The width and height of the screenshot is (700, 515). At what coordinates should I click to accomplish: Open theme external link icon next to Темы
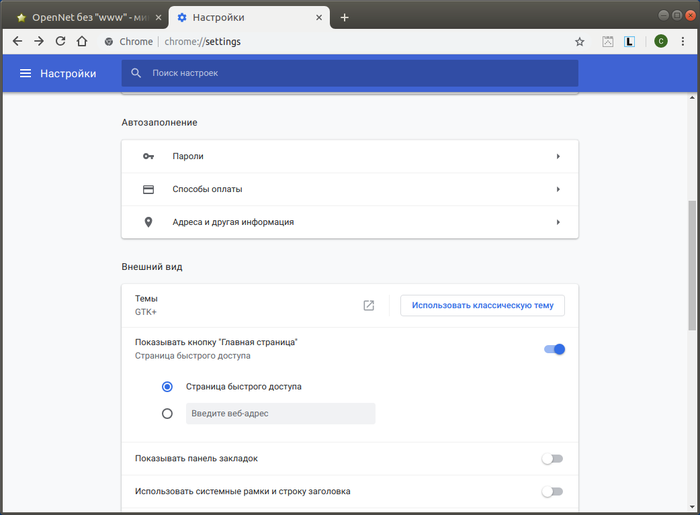click(x=368, y=305)
